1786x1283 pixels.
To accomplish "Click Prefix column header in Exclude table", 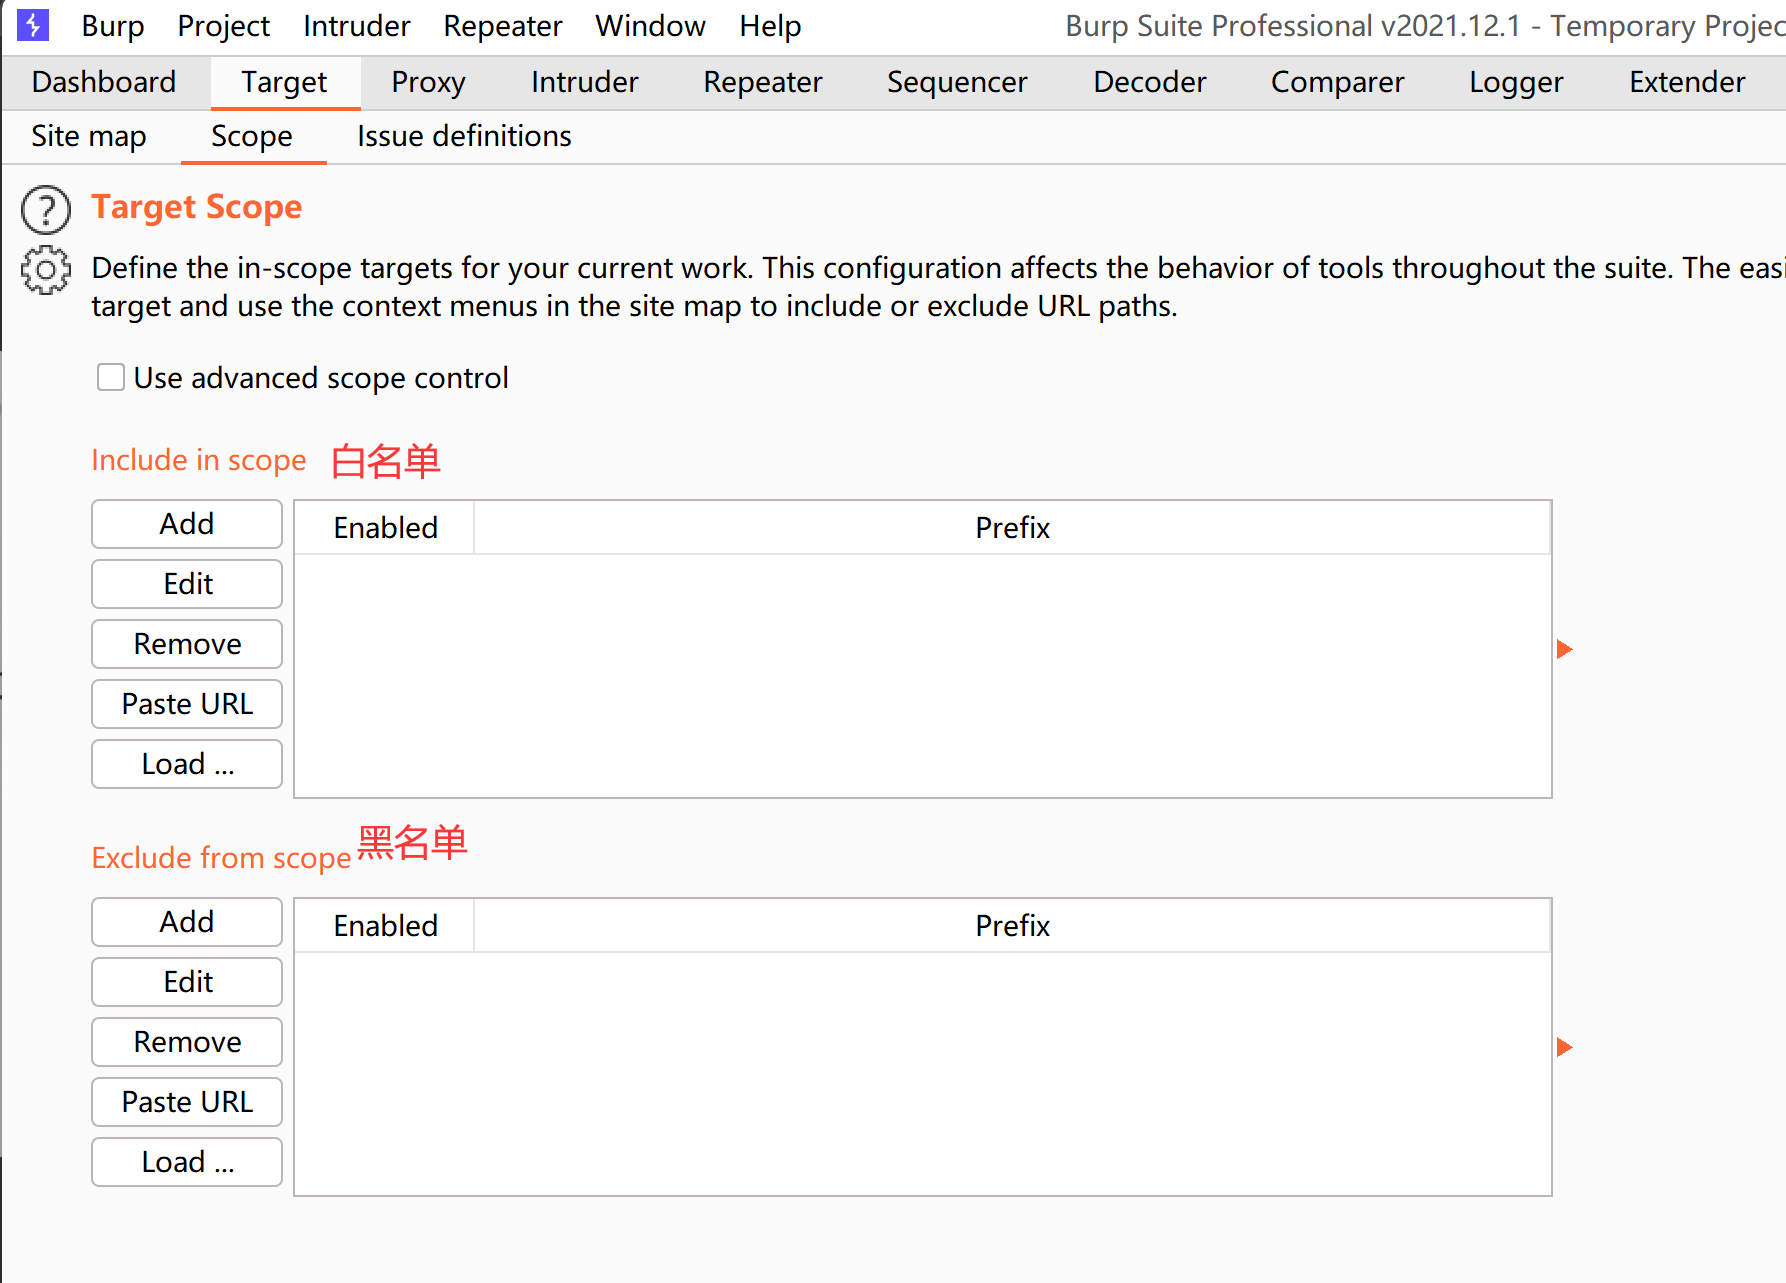I will pyautogui.click(x=1012, y=926).
